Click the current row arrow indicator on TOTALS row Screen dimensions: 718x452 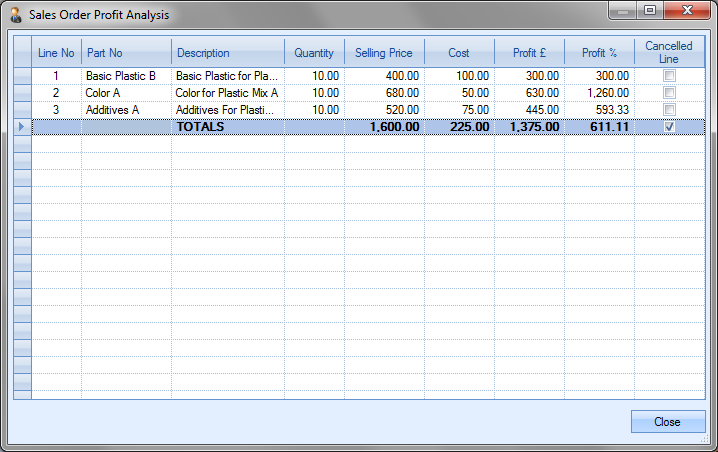[22, 127]
